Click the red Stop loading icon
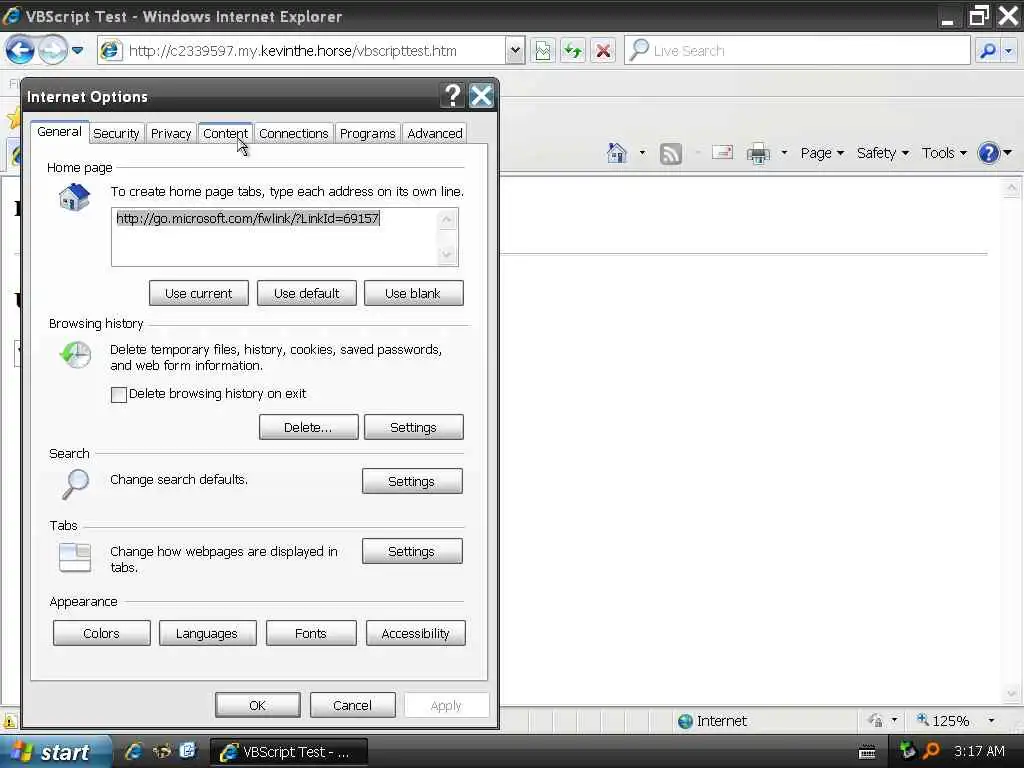This screenshot has height=768, width=1024. 603,50
